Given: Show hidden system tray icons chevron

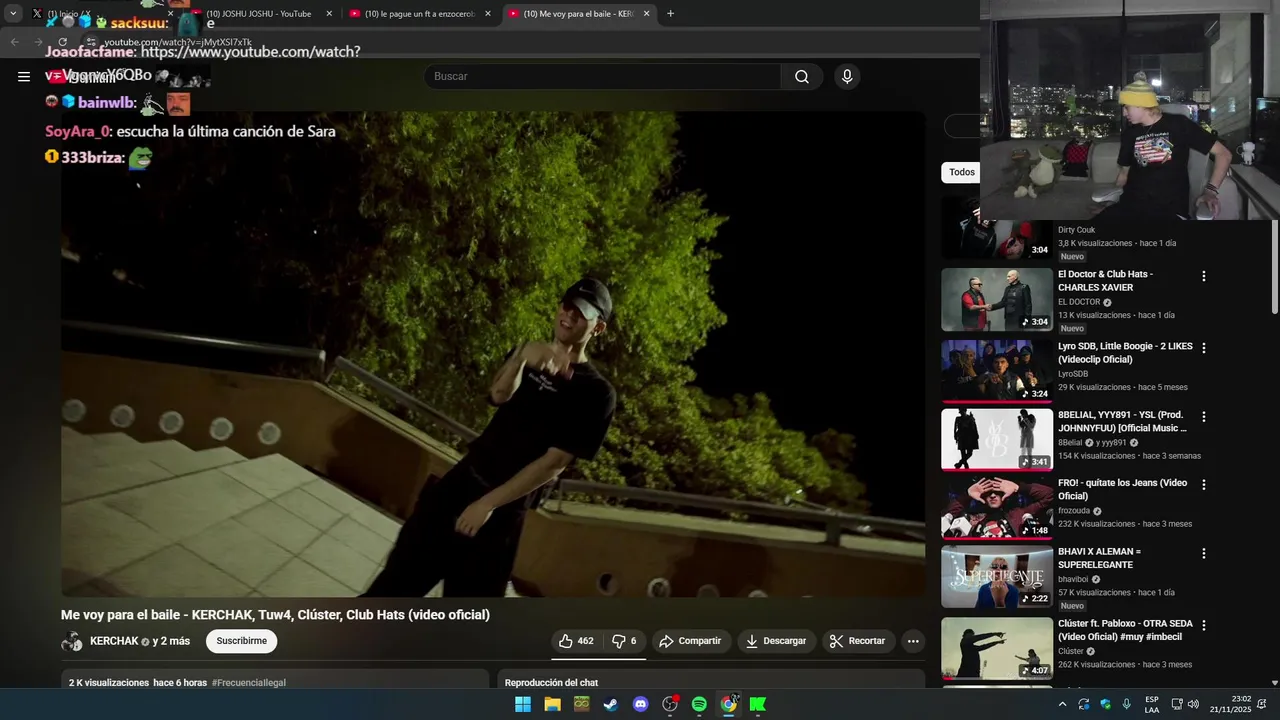Looking at the screenshot, I should click(1062, 704).
